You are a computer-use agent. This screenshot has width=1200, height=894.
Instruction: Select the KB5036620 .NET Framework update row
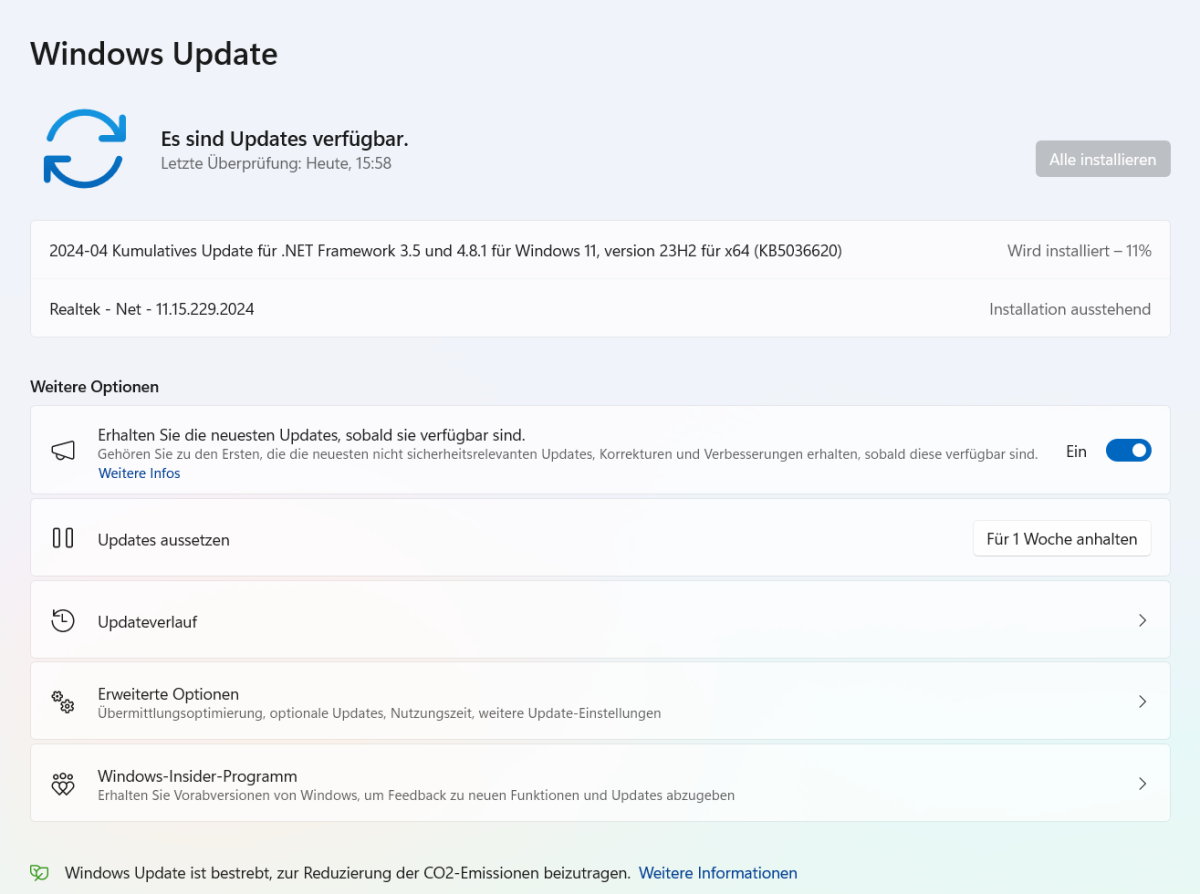600,250
